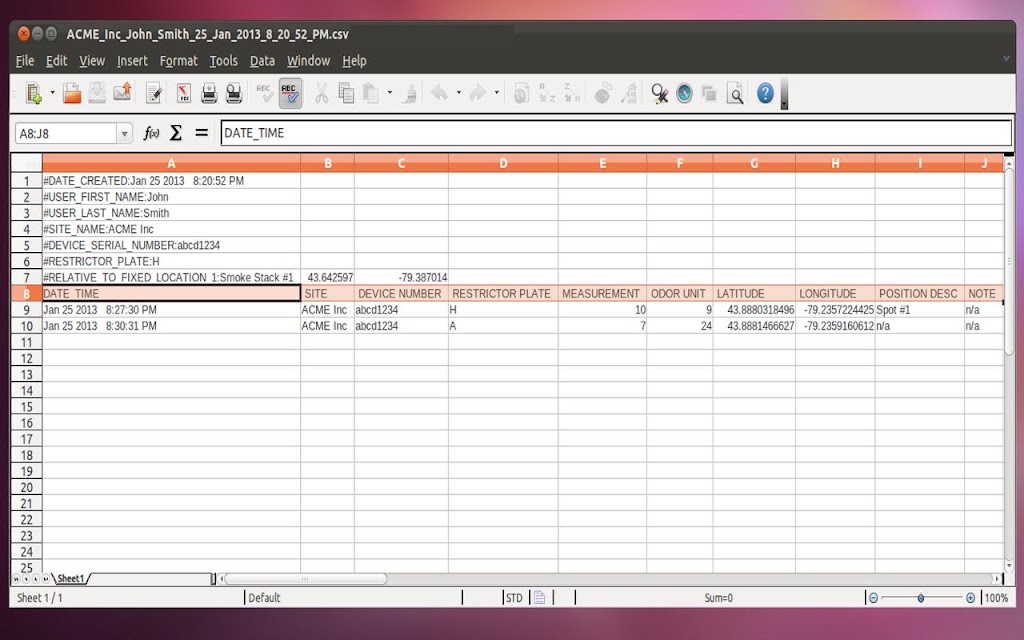This screenshot has width=1024, height=640.
Task: Open the Help menu
Action: tap(354, 61)
